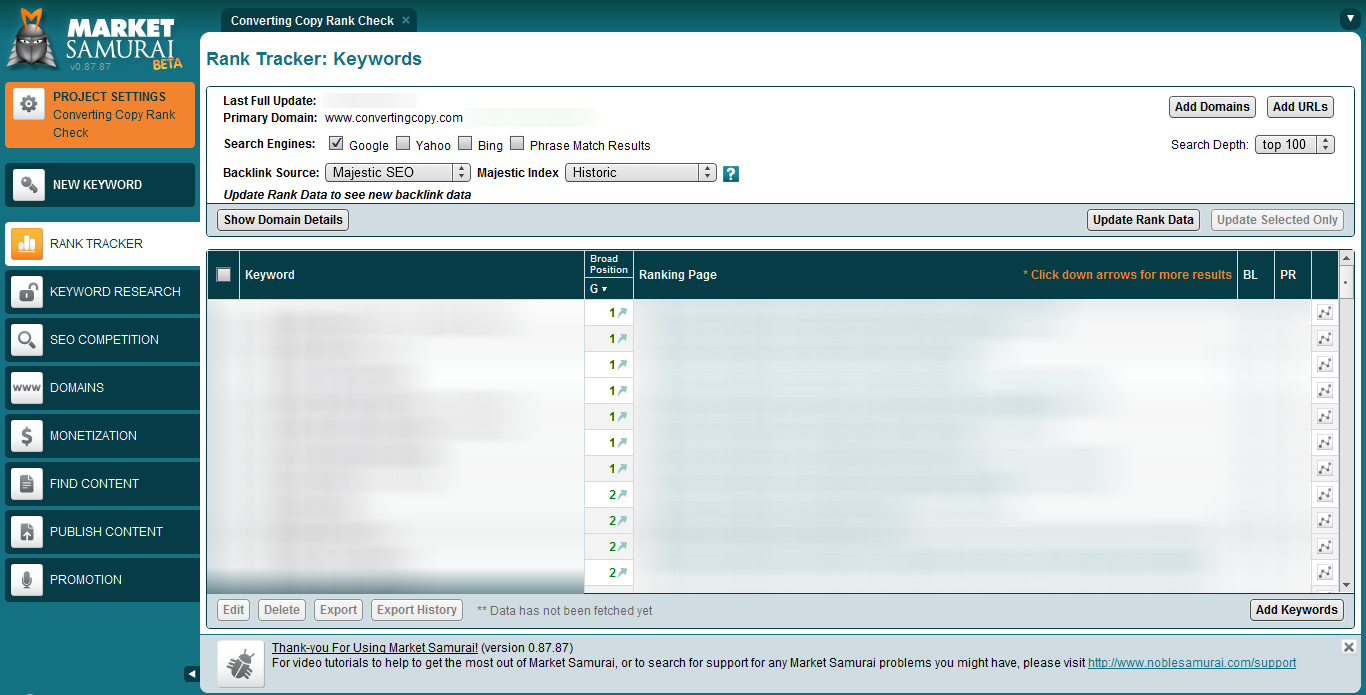Click the 'Data has not been fetched yet' note
The width and height of the screenshot is (1366, 695).
tap(565, 610)
